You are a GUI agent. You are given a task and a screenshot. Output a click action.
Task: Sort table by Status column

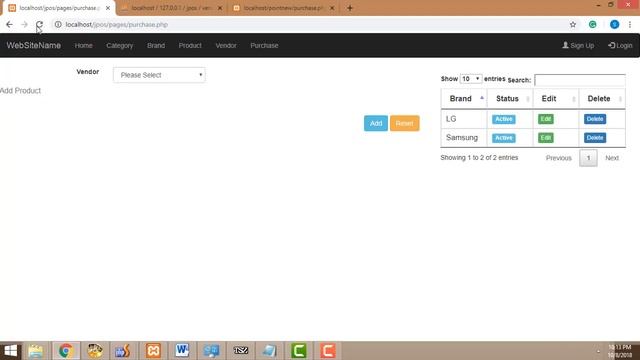pyautogui.click(x=510, y=99)
